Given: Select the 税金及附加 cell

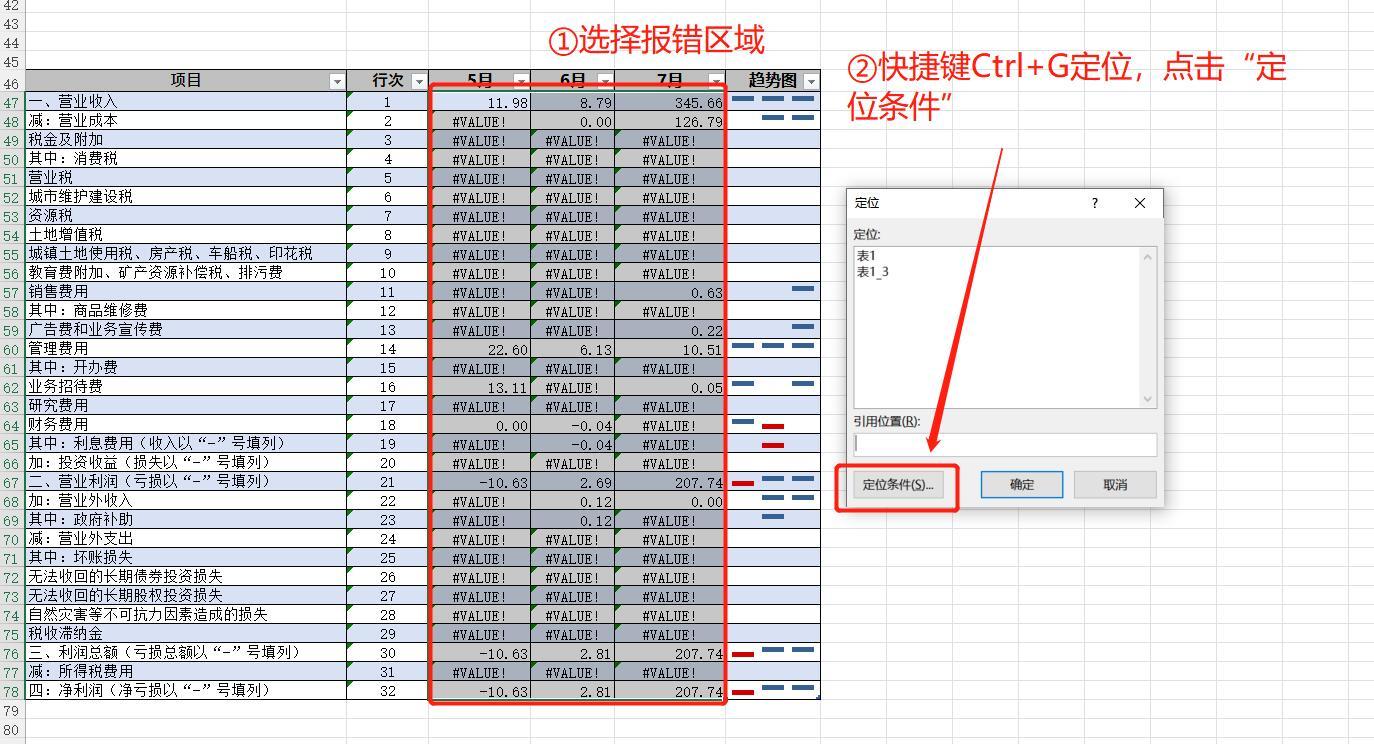Looking at the screenshot, I should tap(186, 139).
